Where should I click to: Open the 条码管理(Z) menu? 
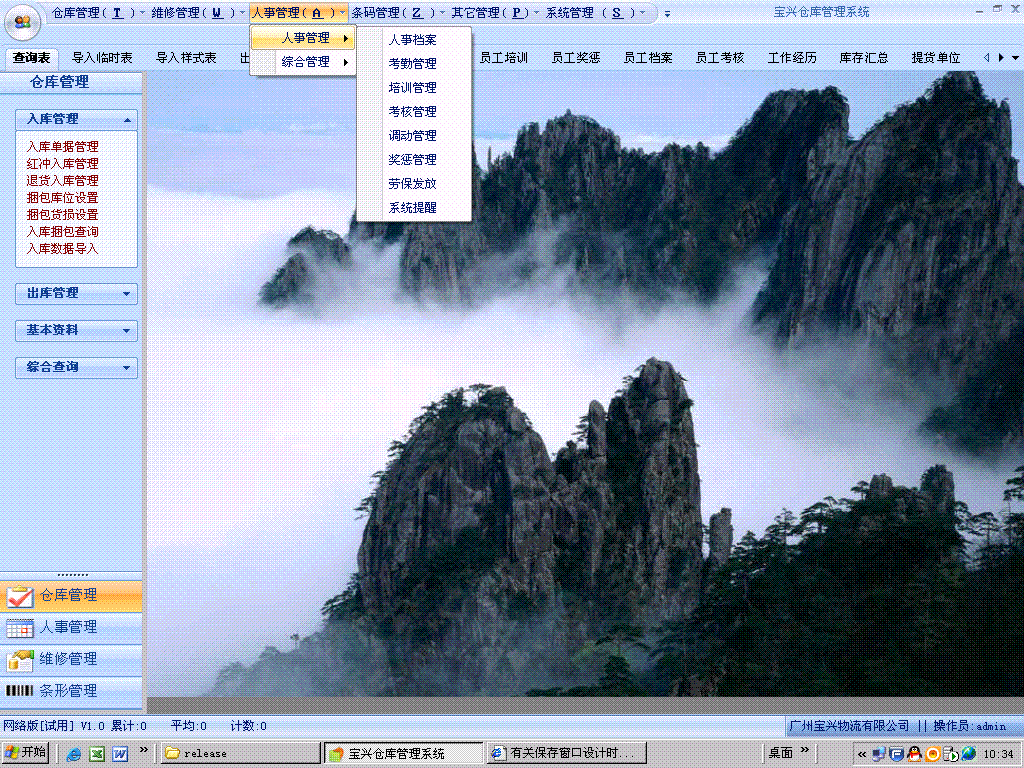pyautogui.click(x=397, y=13)
